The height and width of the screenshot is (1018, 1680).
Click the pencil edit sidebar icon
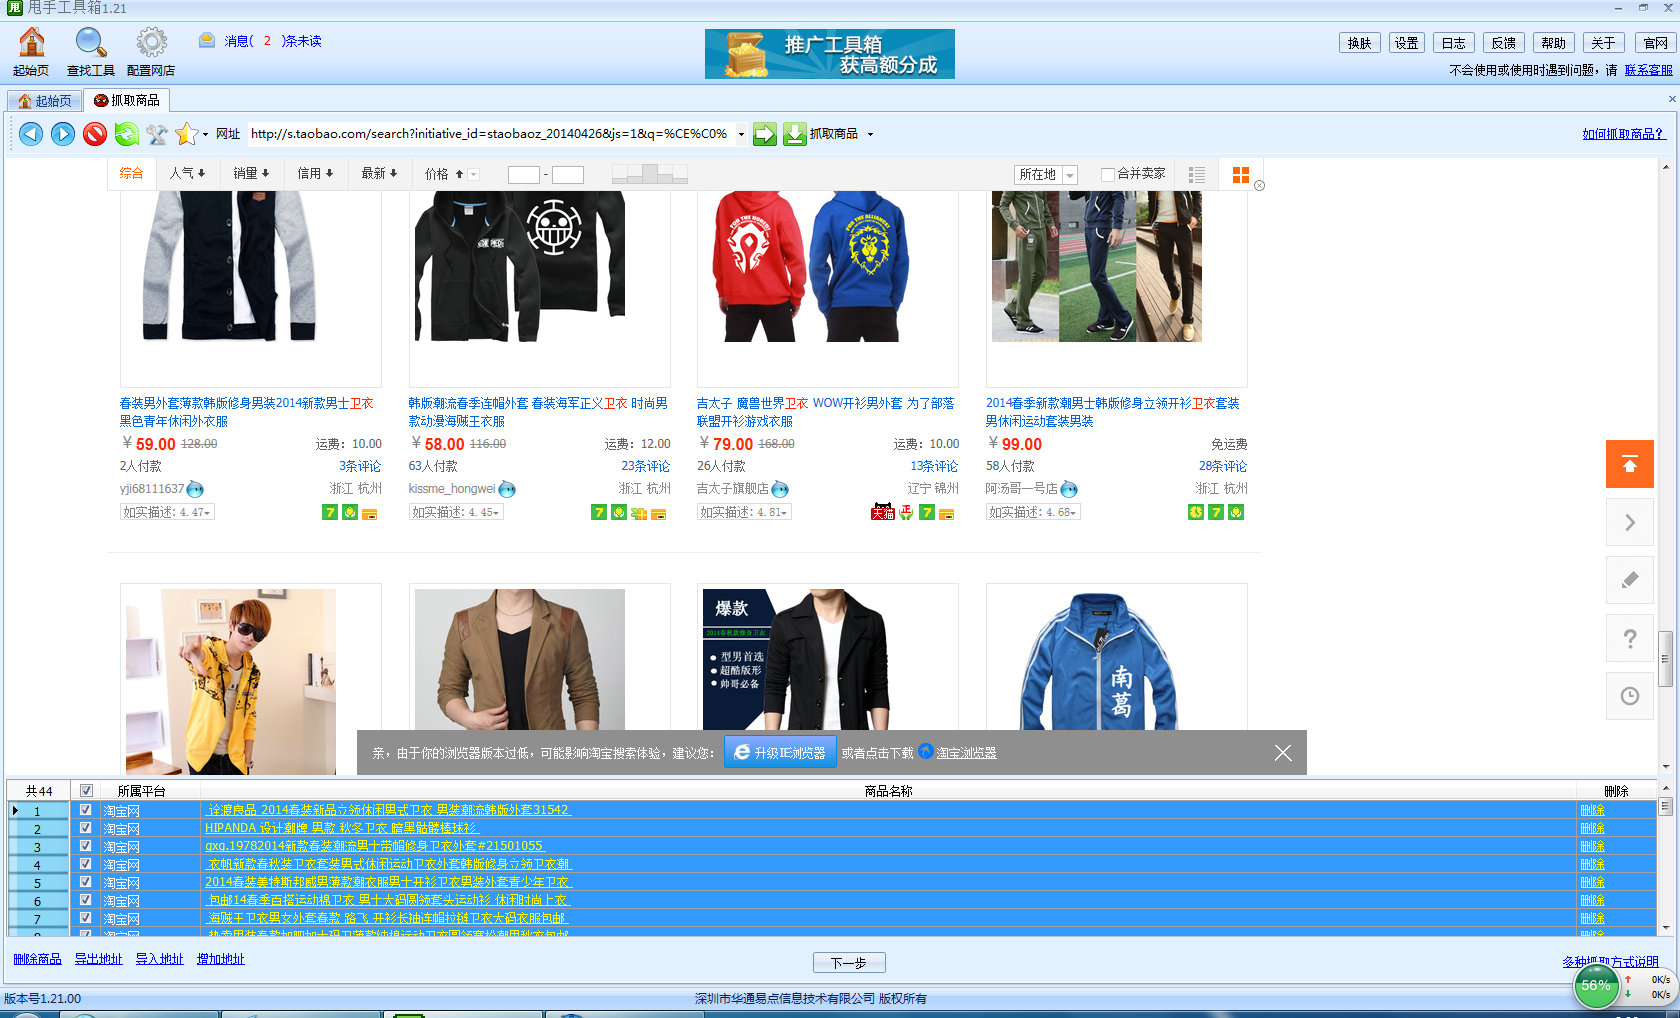pyautogui.click(x=1630, y=580)
